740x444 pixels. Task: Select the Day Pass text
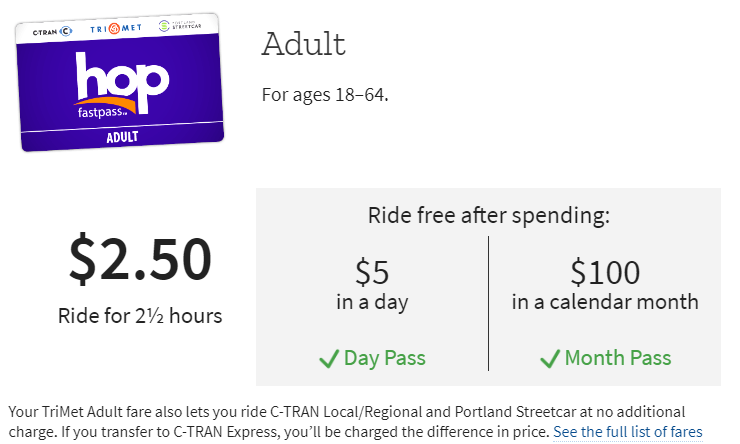click(x=385, y=358)
